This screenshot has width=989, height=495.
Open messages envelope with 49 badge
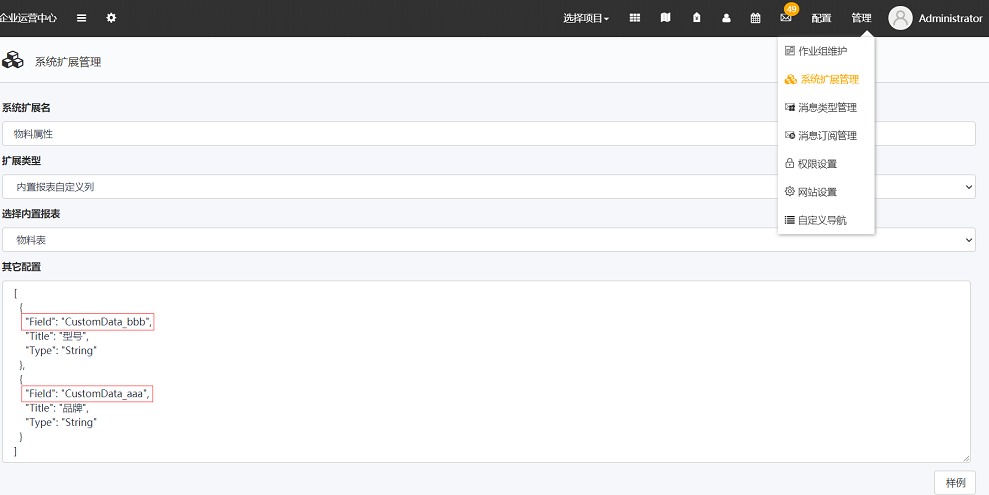[x=786, y=18]
